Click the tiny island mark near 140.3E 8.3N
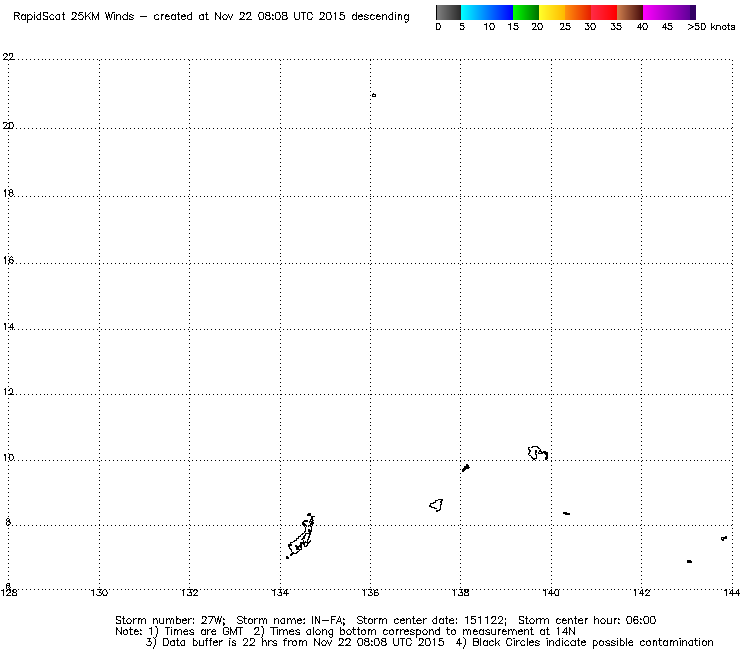 point(567,513)
